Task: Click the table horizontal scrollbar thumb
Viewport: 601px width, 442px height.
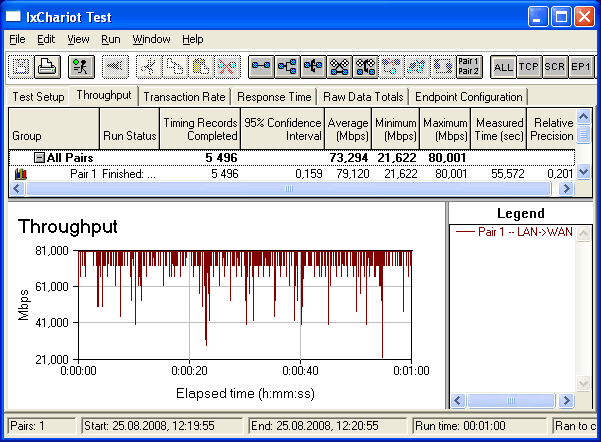Action: click(x=289, y=188)
